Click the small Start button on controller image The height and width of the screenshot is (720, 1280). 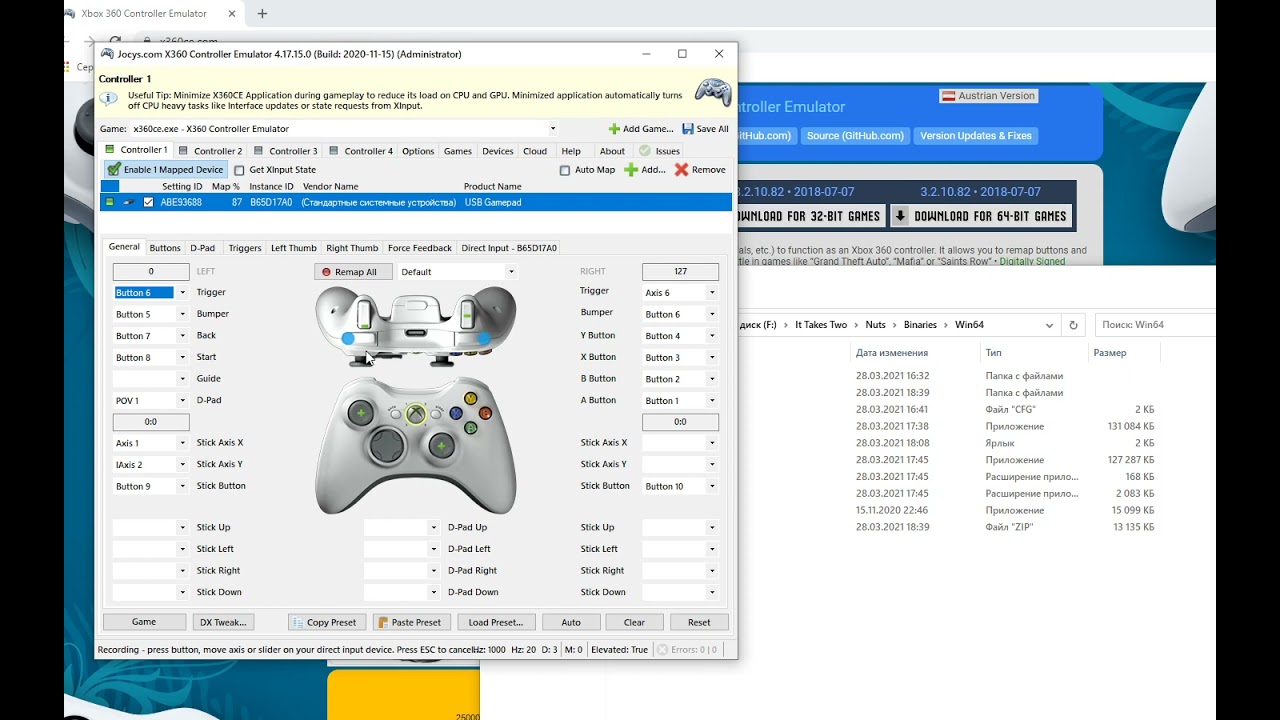(x=437, y=413)
